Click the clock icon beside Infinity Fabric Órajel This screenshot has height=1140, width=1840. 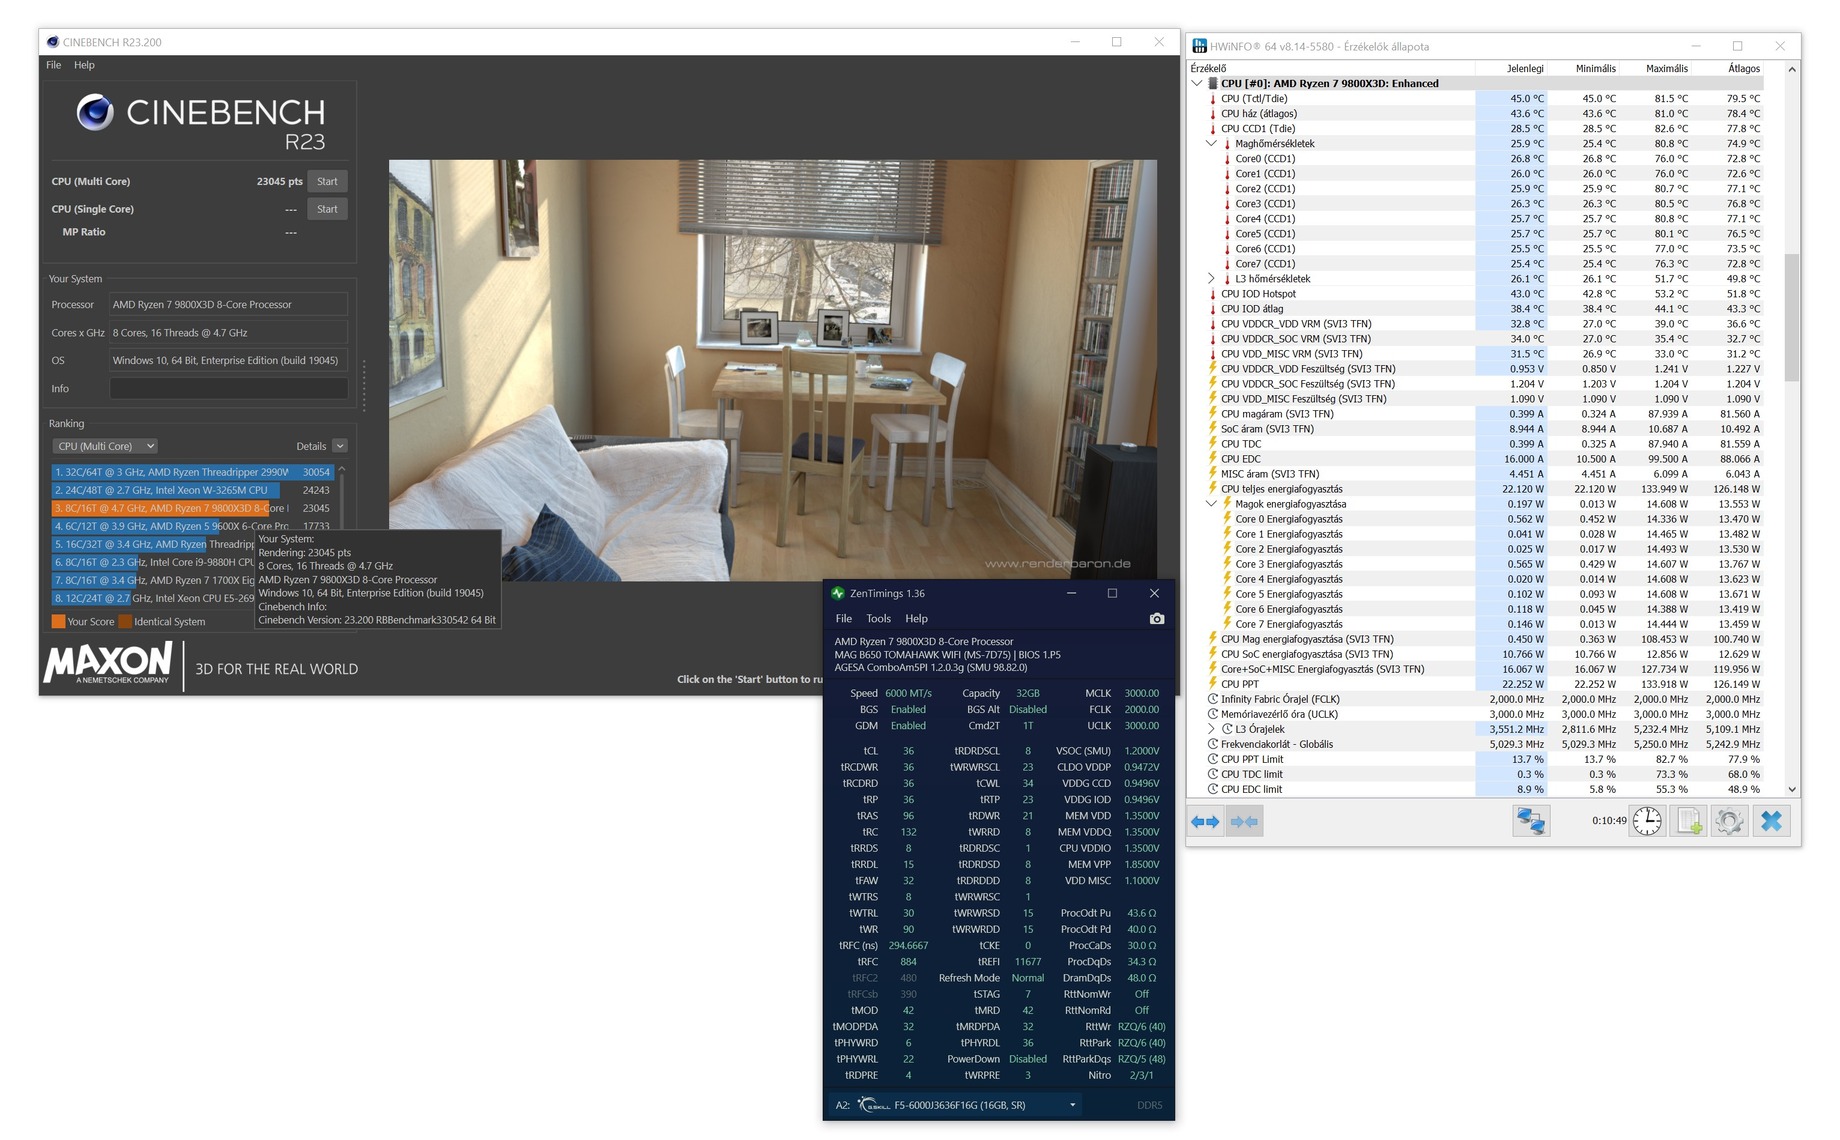(1212, 699)
